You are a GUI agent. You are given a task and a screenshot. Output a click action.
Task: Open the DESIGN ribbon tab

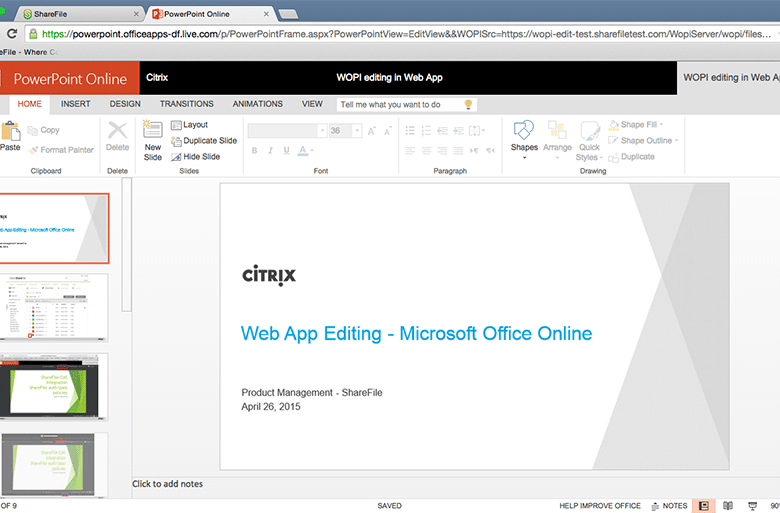pyautogui.click(x=125, y=104)
